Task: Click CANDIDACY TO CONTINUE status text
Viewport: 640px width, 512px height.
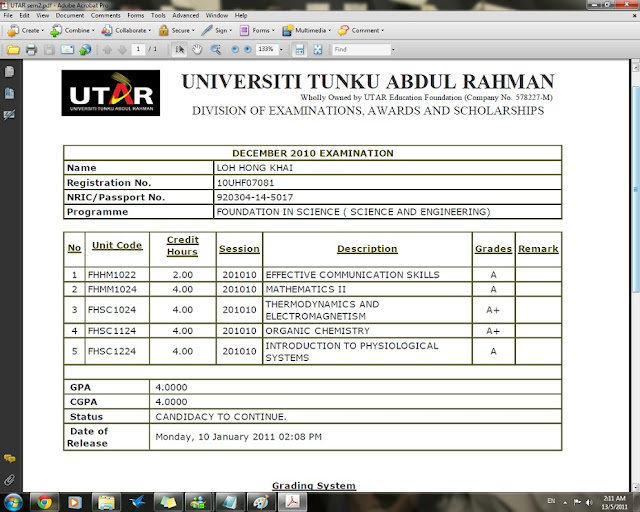Action: click(x=221, y=417)
